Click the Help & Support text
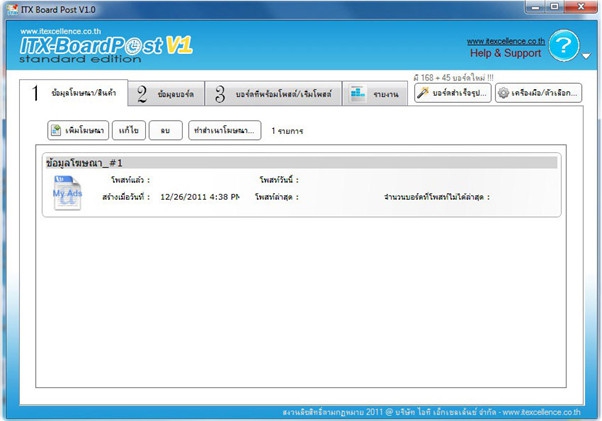Image resolution: width=602 pixels, height=421 pixels. coord(505,53)
